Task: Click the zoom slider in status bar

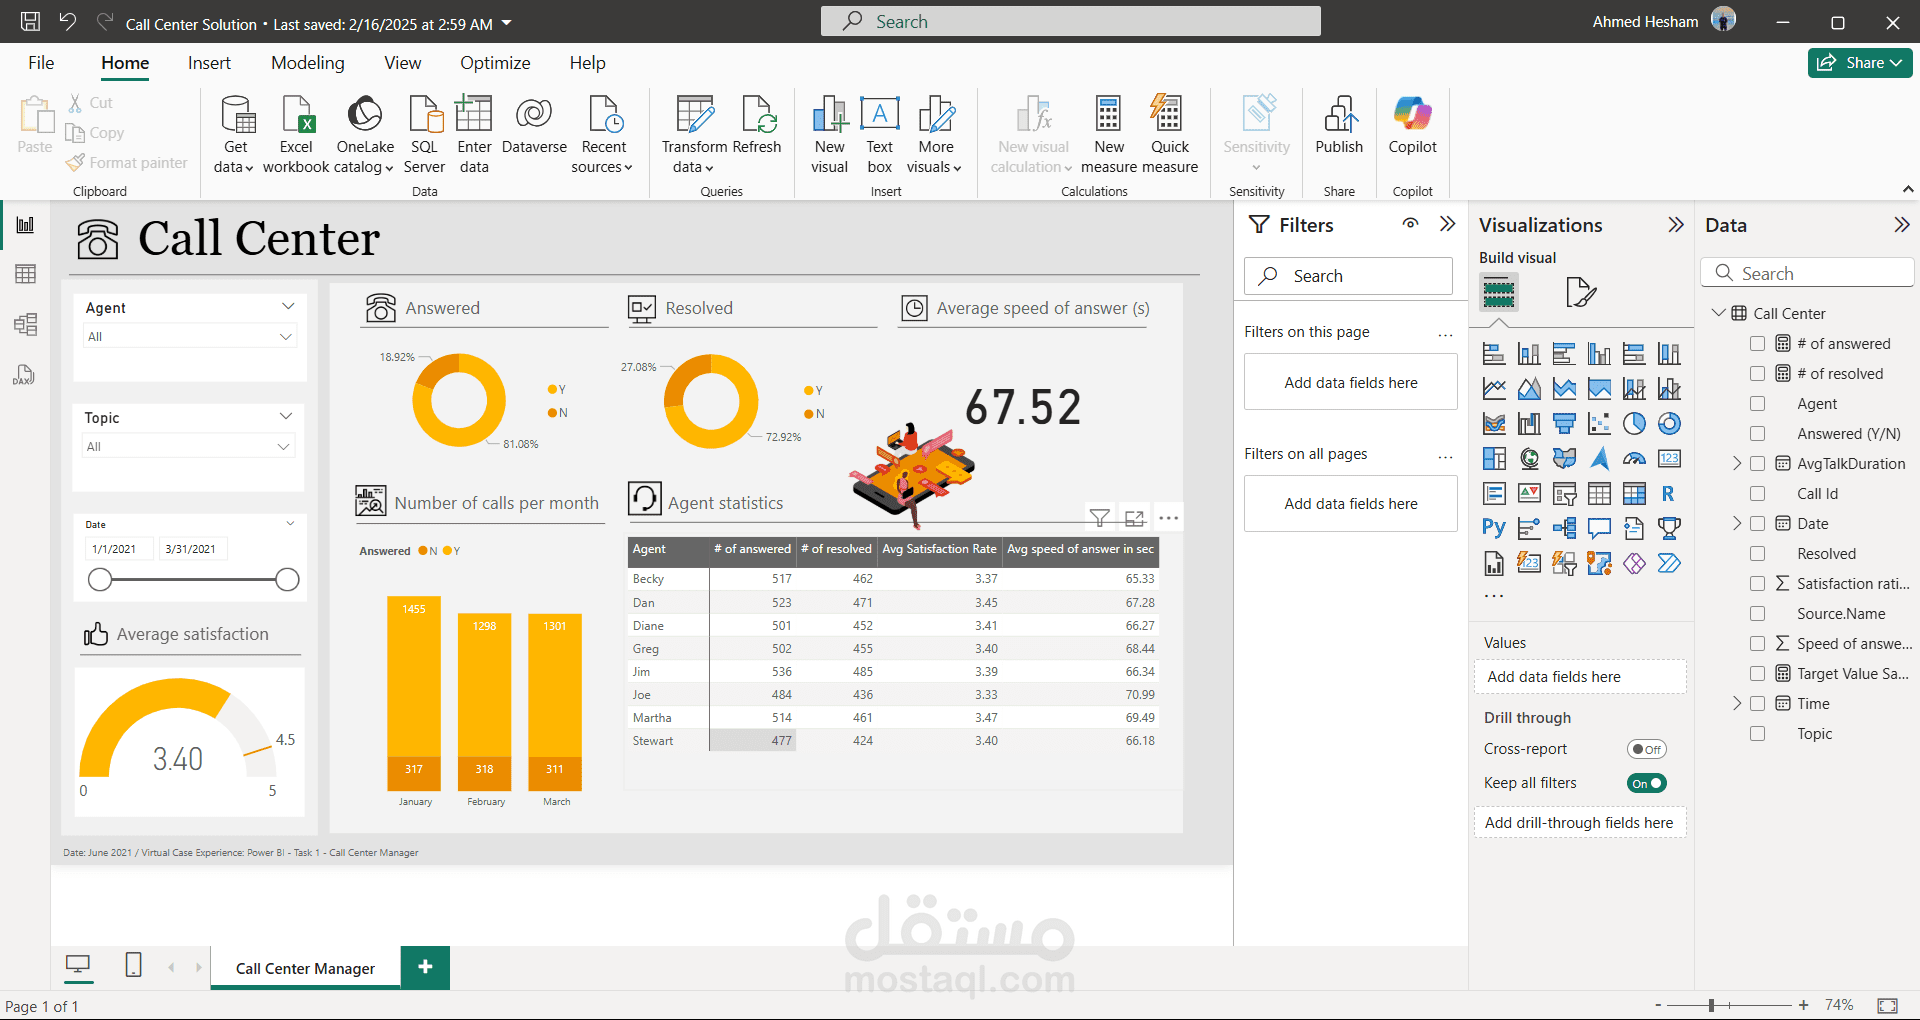Action: (1730, 1005)
